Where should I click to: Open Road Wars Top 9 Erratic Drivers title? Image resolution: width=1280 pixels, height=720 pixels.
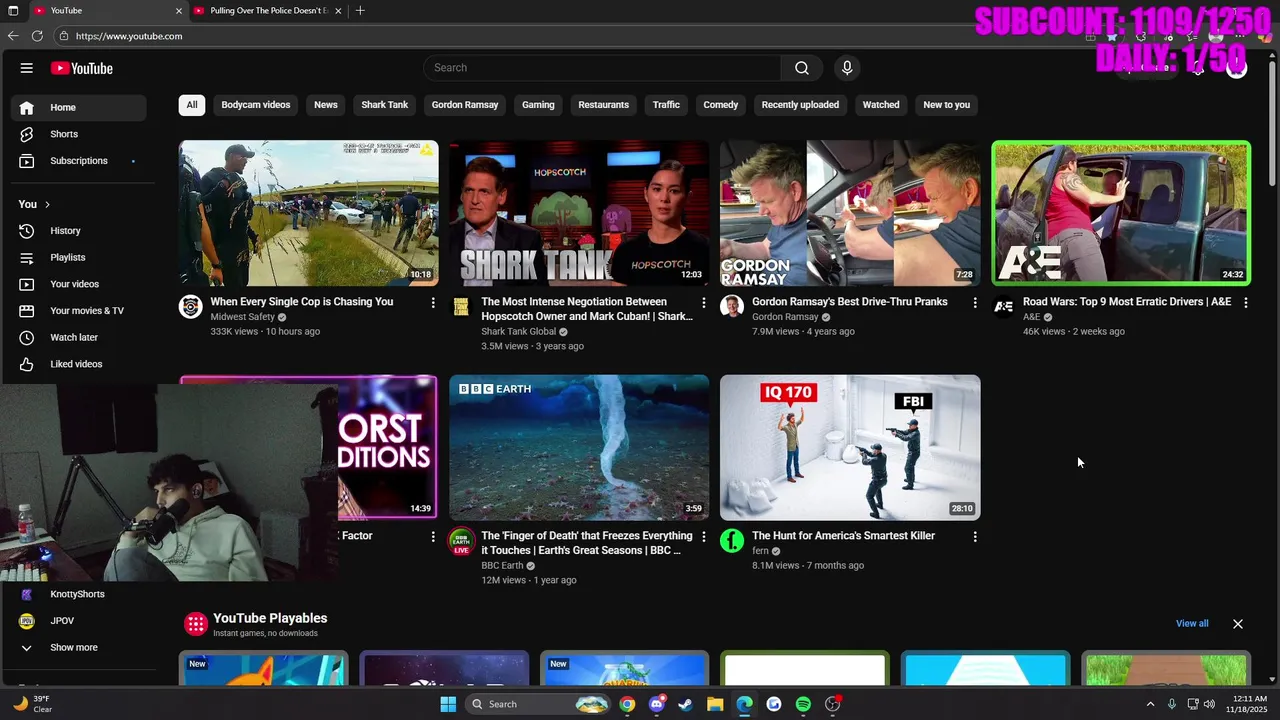1127,302
